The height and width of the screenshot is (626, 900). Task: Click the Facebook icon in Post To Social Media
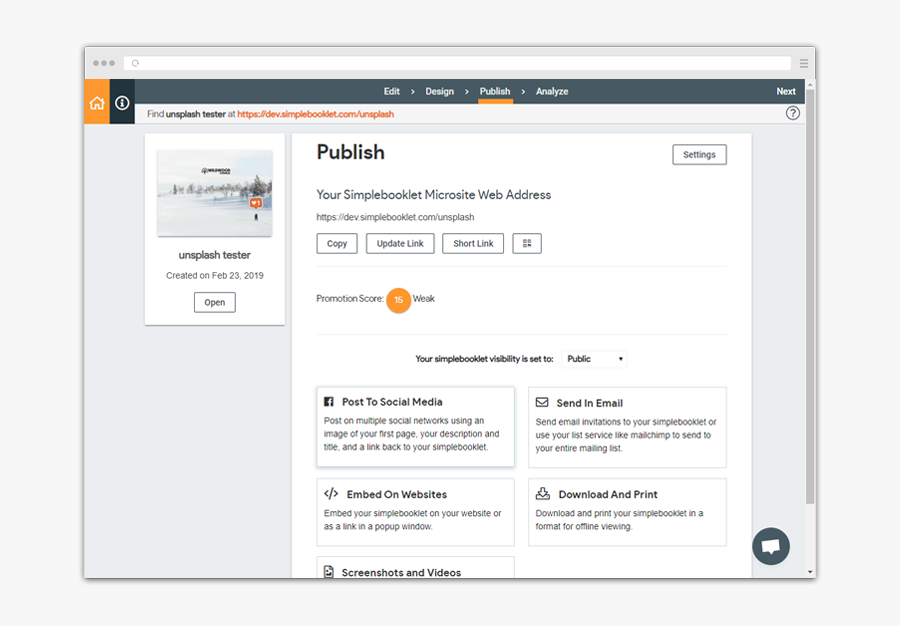click(329, 402)
